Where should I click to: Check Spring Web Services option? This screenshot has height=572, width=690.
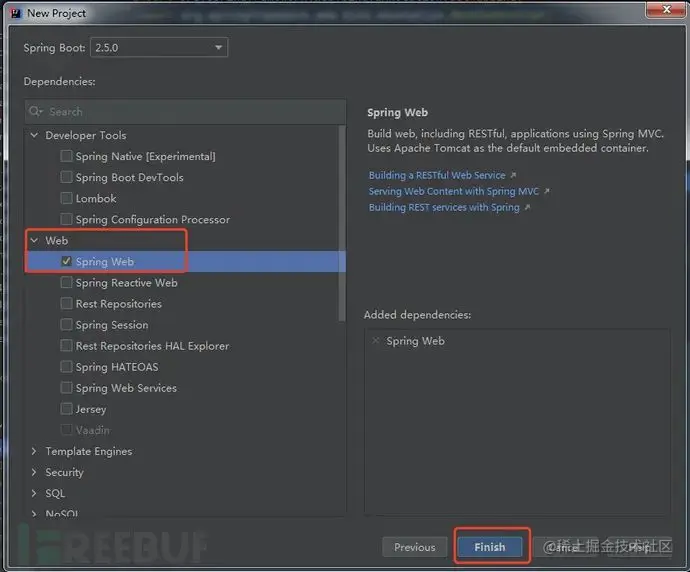tap(66, 388)
